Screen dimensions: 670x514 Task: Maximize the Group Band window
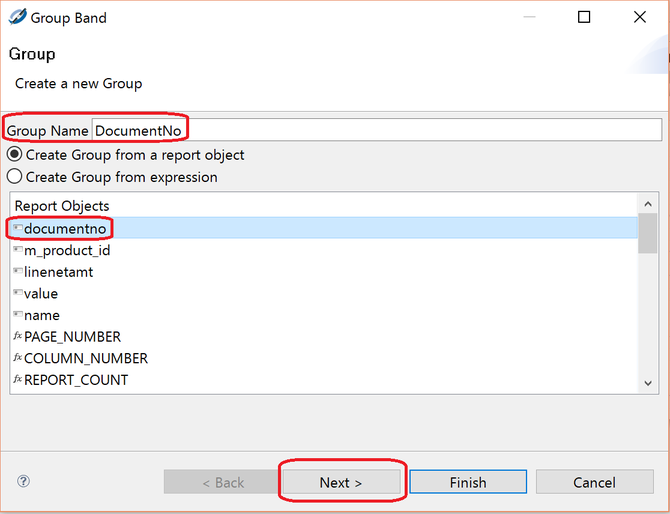584,17
